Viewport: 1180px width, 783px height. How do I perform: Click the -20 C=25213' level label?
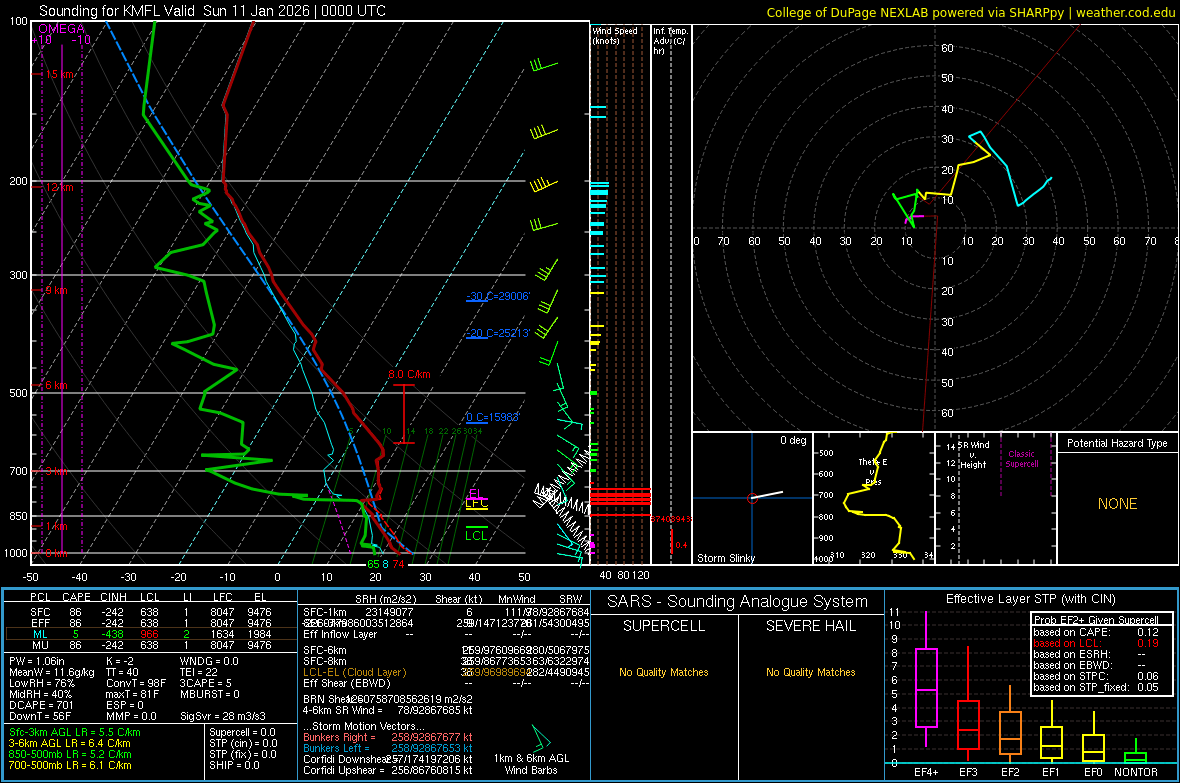[x=498, y=333]
